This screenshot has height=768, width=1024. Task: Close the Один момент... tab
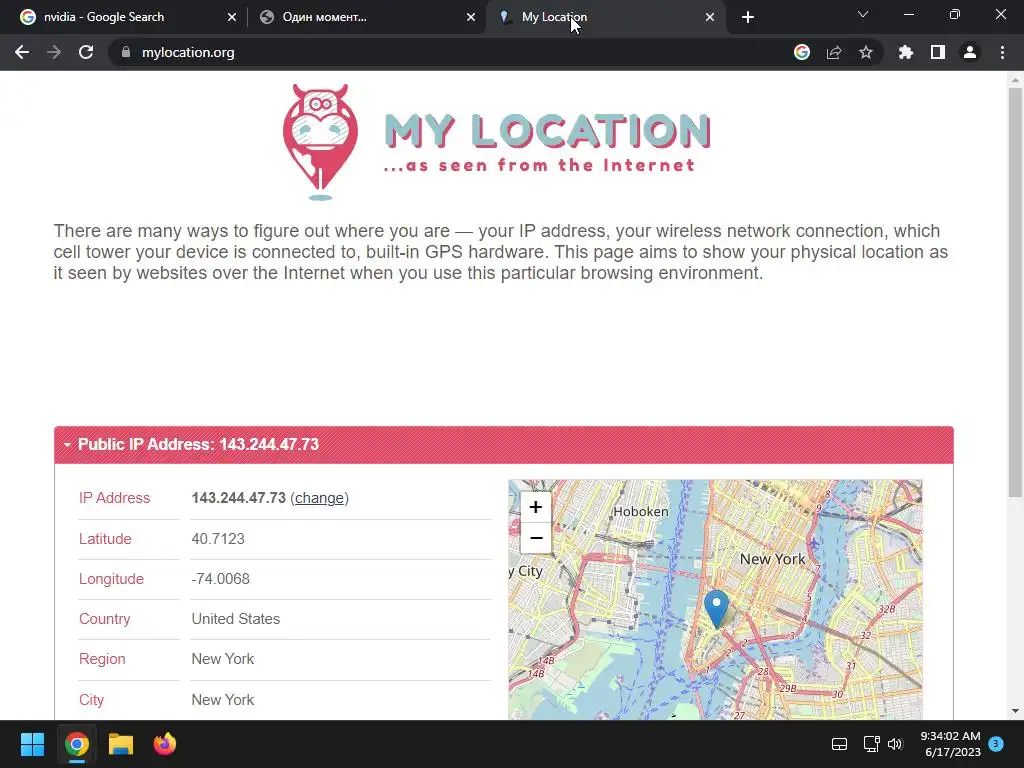tap(471, 17)
